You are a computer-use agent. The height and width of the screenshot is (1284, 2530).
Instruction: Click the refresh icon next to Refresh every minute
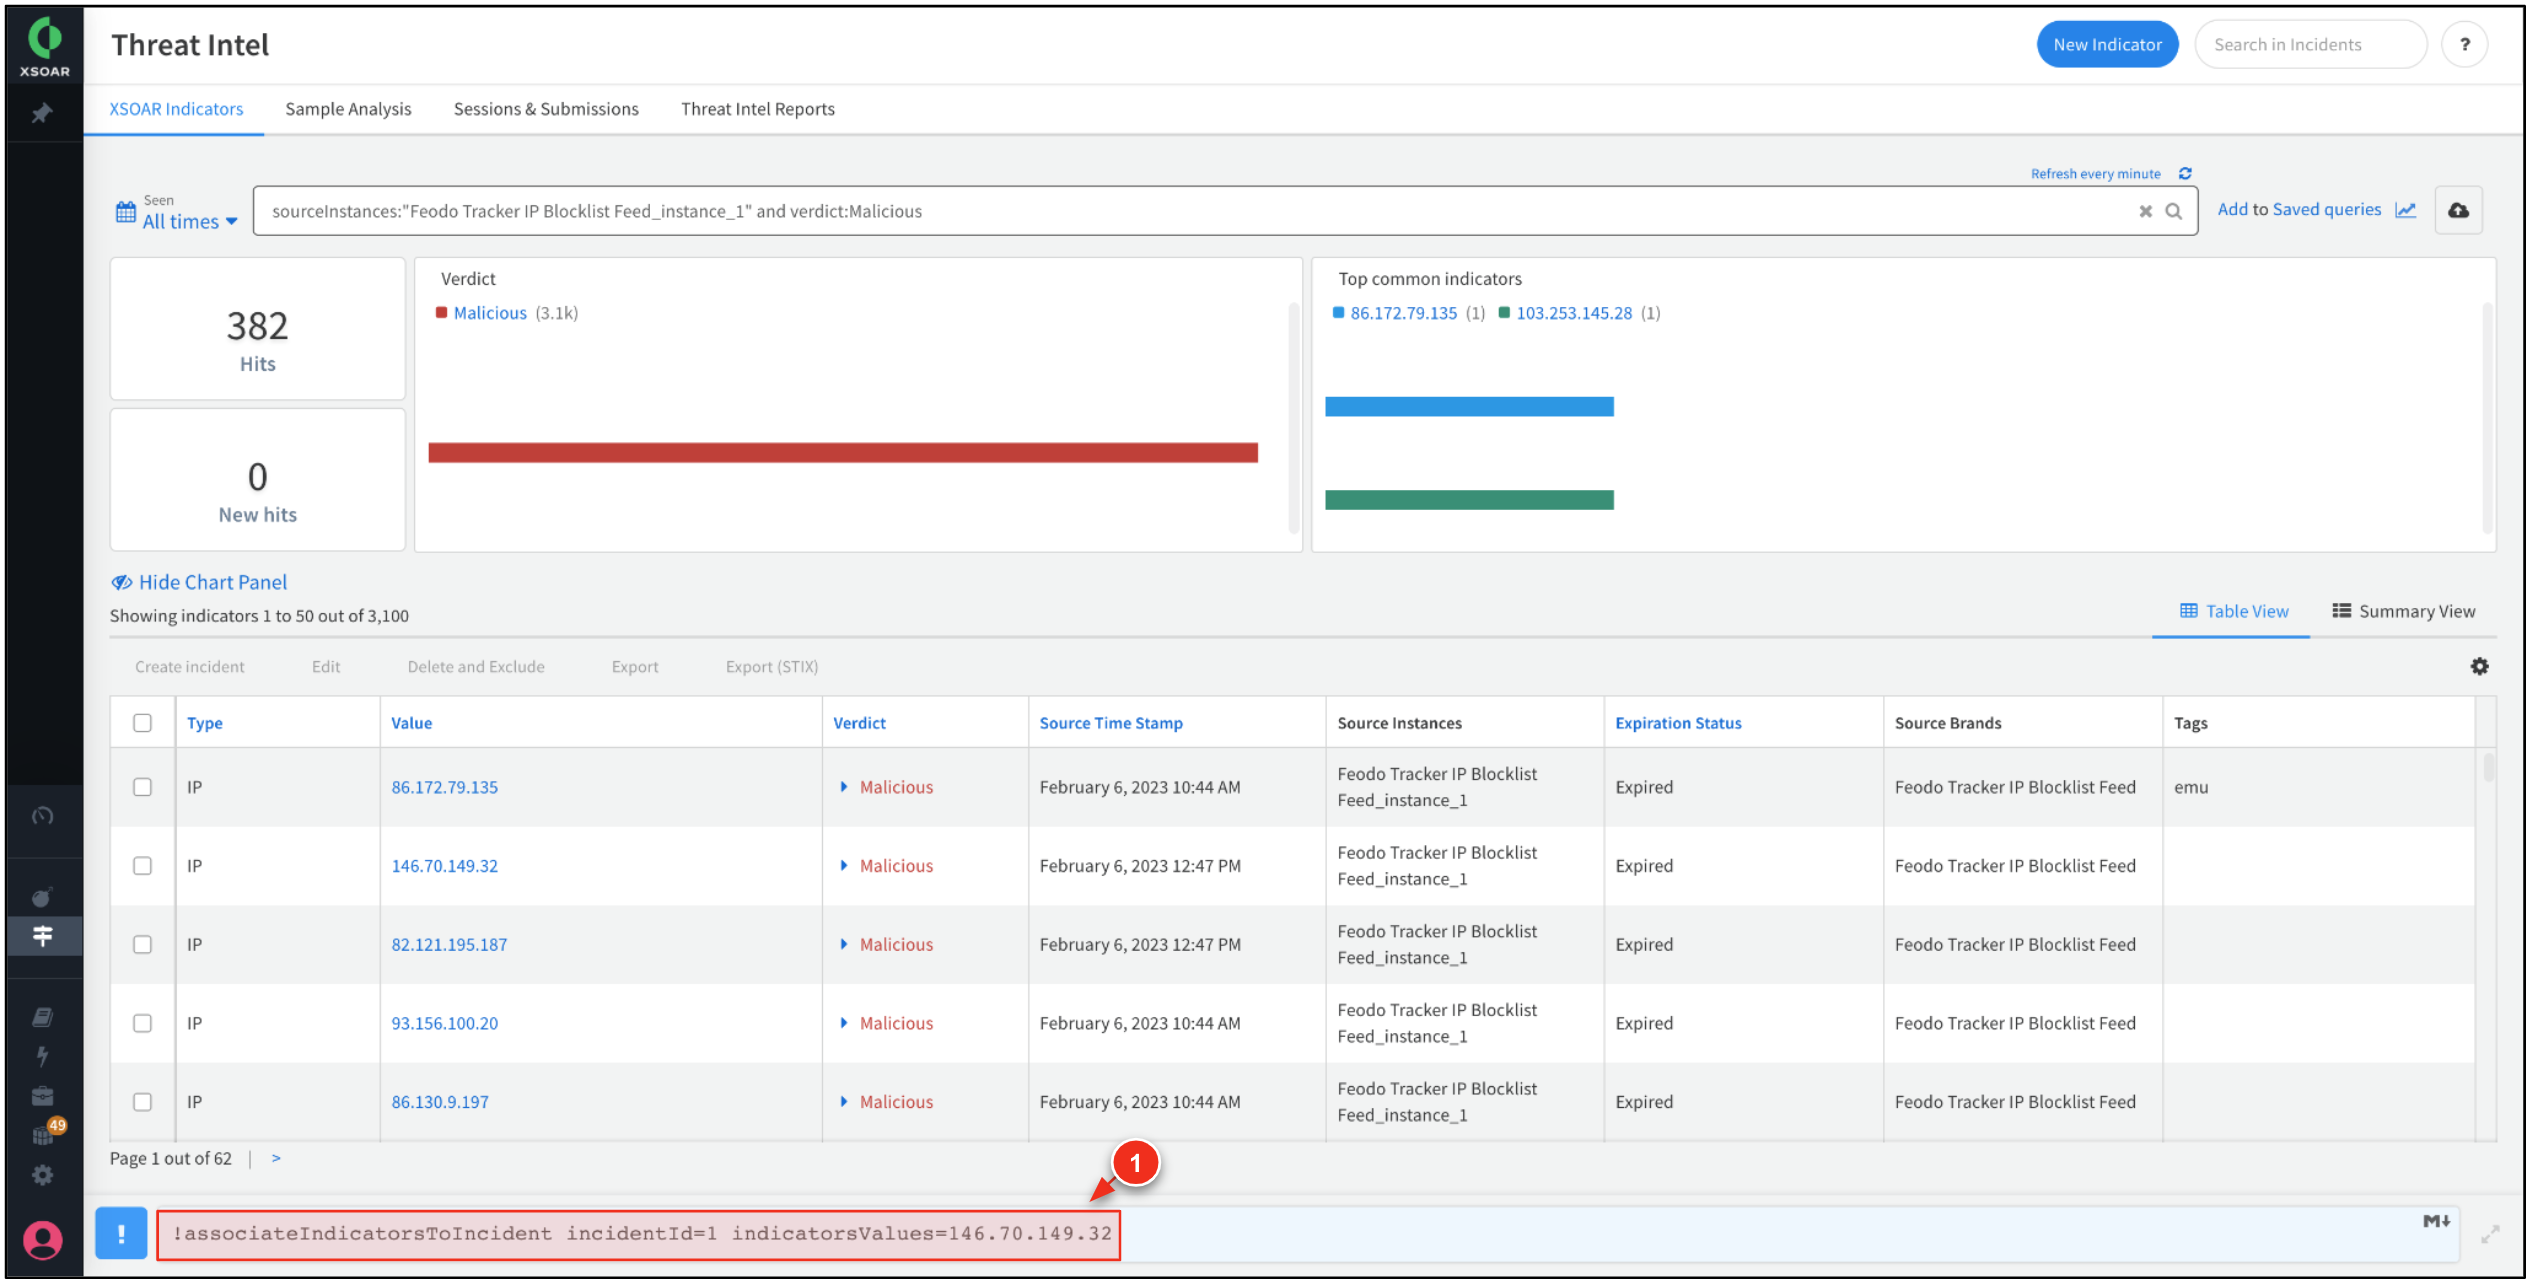click(2185, 174)
